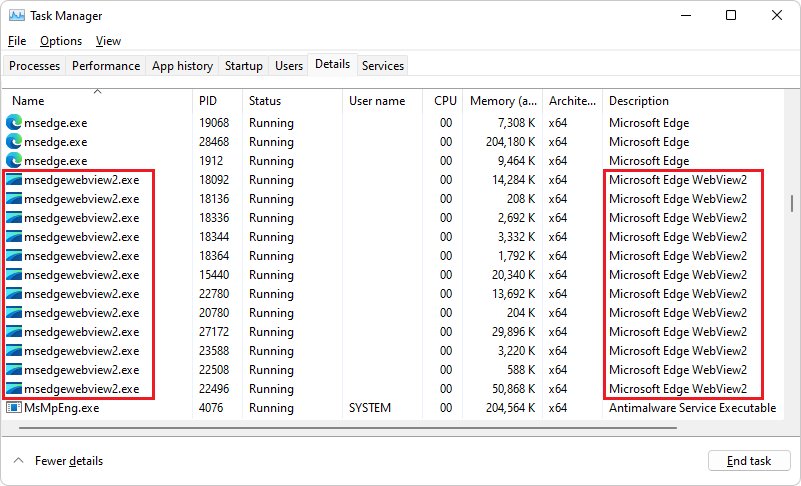Click the MsMpEng.exe process icon
The height and width of the screenshot is (486, 801).
click(x=14, y=408)
